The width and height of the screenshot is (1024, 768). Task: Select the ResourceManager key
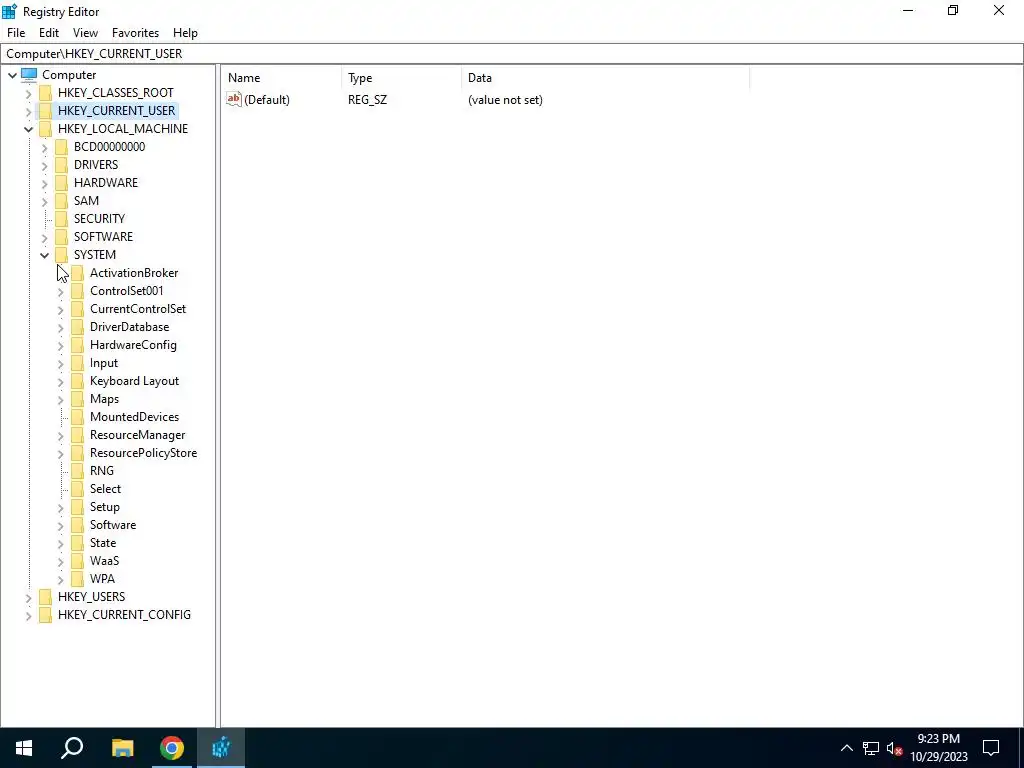[x=137, y=435]
